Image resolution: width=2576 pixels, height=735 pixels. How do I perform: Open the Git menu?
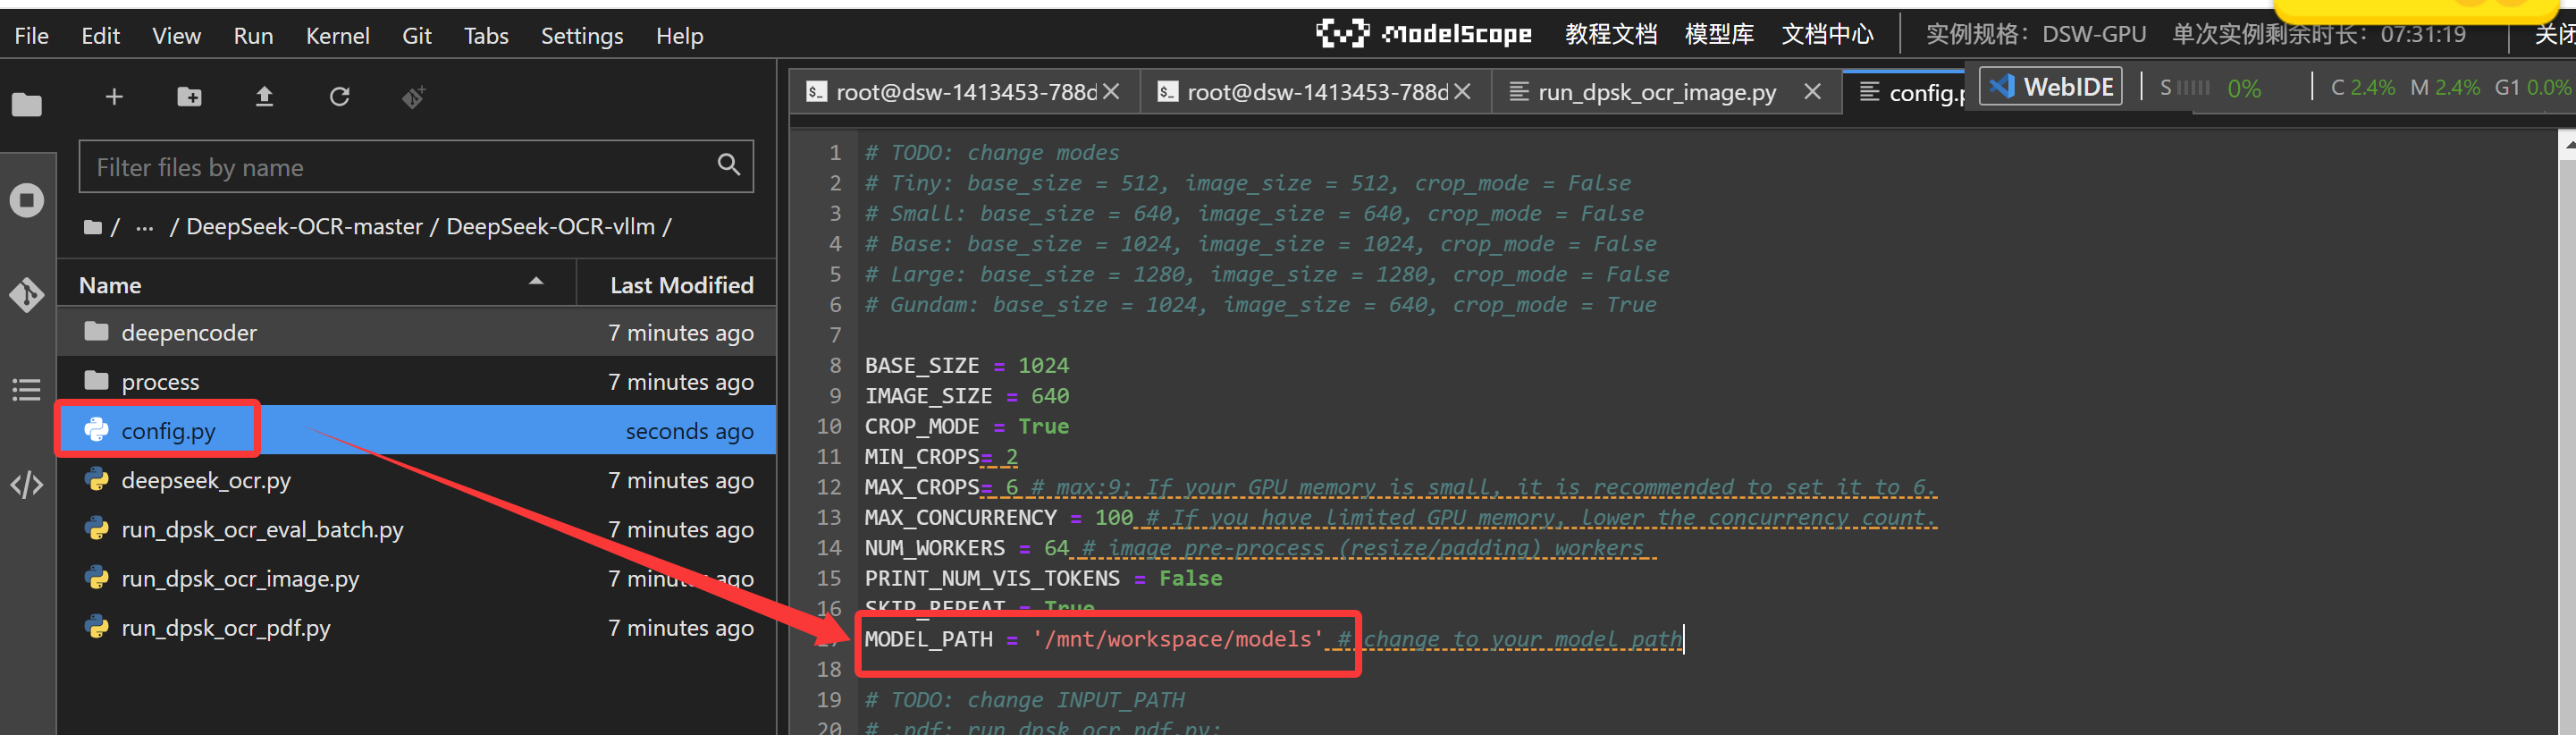[x=416, y=36]
